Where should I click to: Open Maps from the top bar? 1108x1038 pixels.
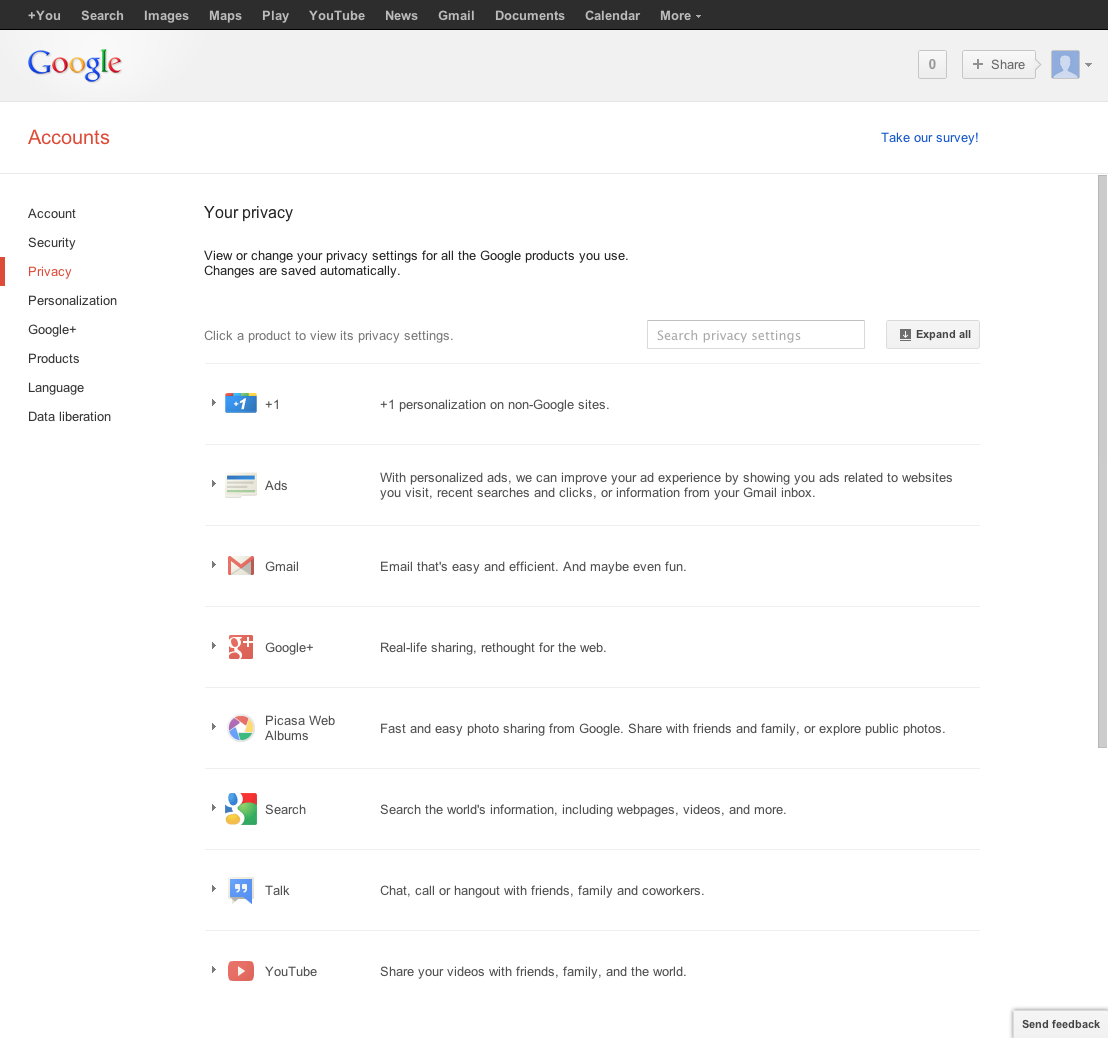coord(225,16)
